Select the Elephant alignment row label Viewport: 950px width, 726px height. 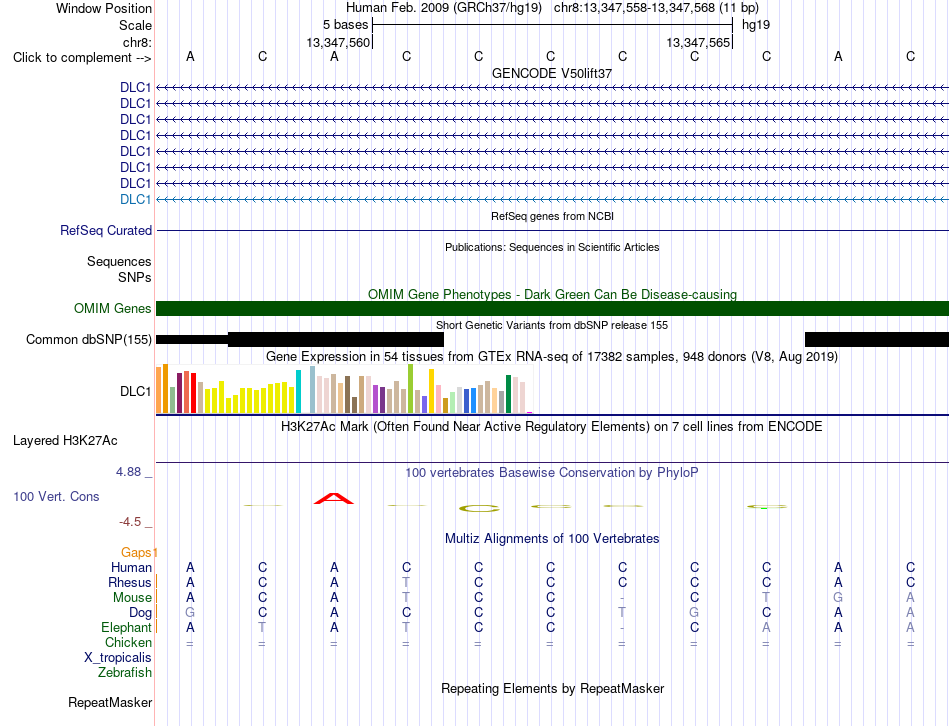click(x=126, y=628)
